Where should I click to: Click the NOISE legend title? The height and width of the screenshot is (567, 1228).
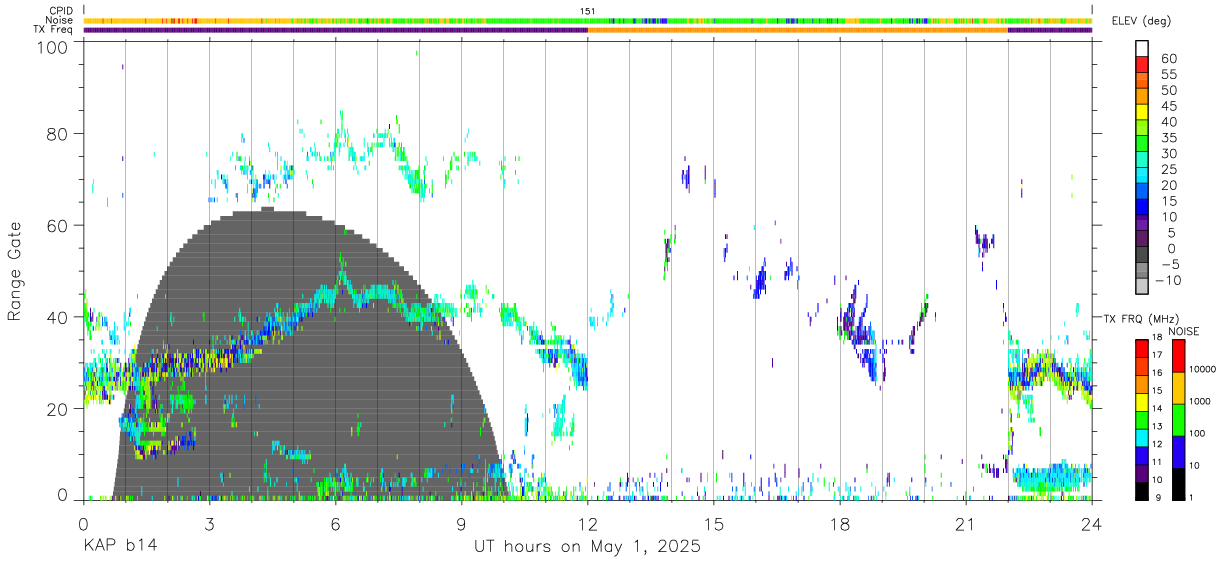[1184, 331]
